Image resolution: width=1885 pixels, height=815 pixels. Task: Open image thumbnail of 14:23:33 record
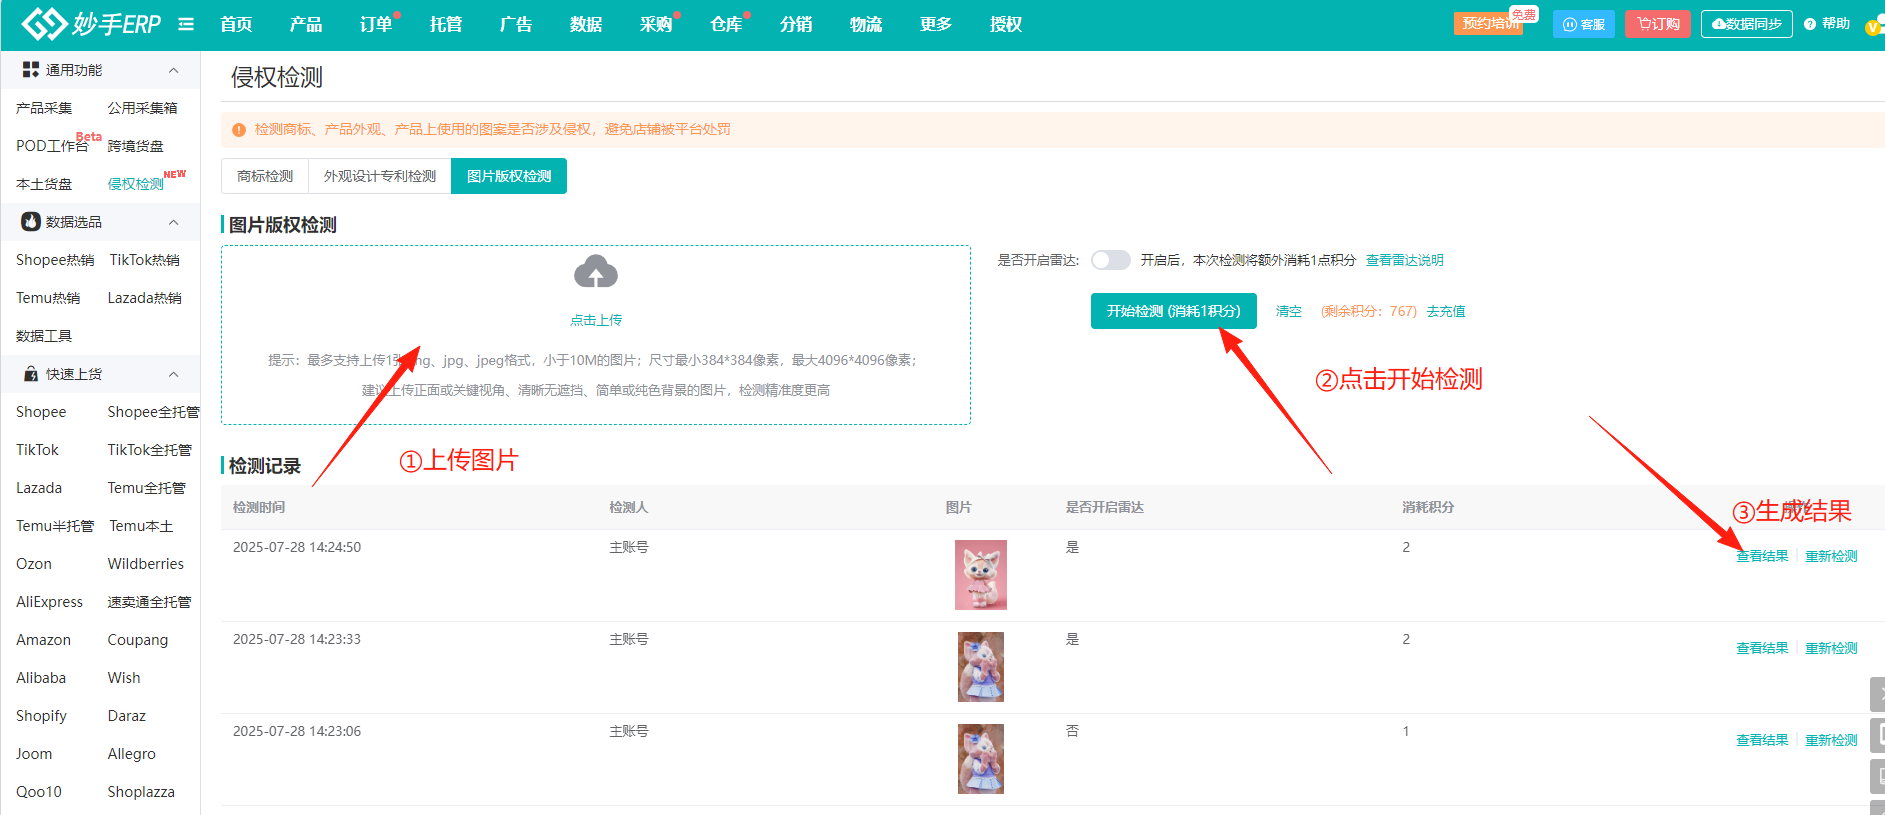pyautogui.click(x=981, y=667)
